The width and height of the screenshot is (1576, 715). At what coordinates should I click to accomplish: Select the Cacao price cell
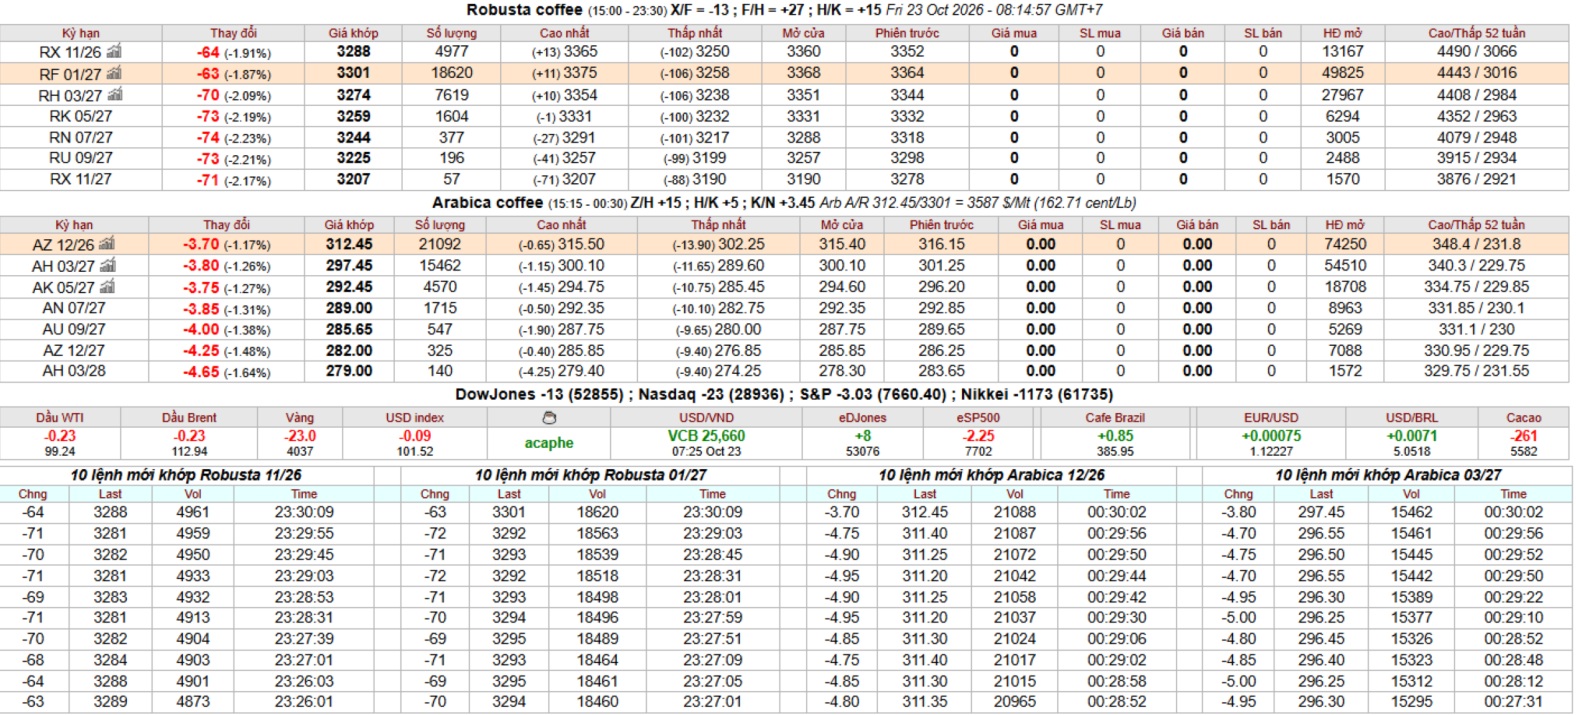[x=1524, y=434]
